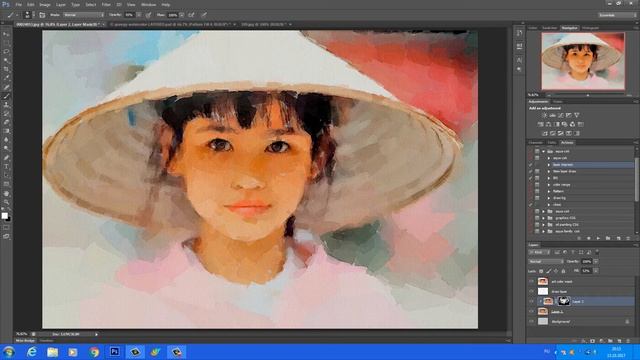Select the Rectangular Marquee tool
This screenshot has width=640, height=360.
pos(6,43)
